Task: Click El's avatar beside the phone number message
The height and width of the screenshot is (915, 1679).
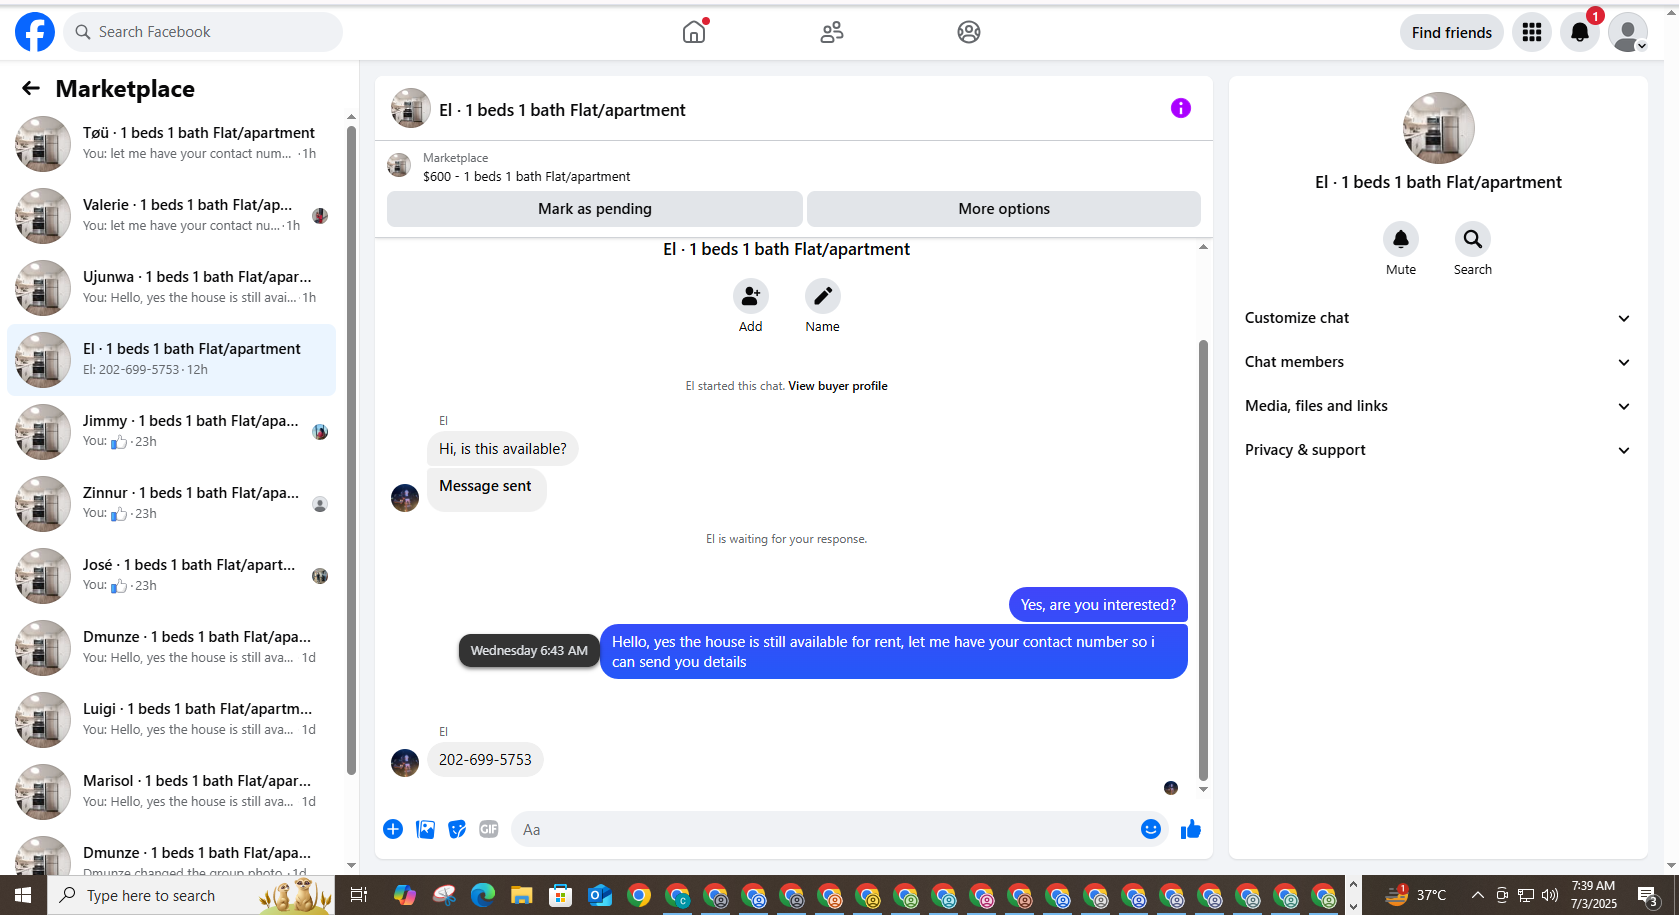Action: point(405,763)
